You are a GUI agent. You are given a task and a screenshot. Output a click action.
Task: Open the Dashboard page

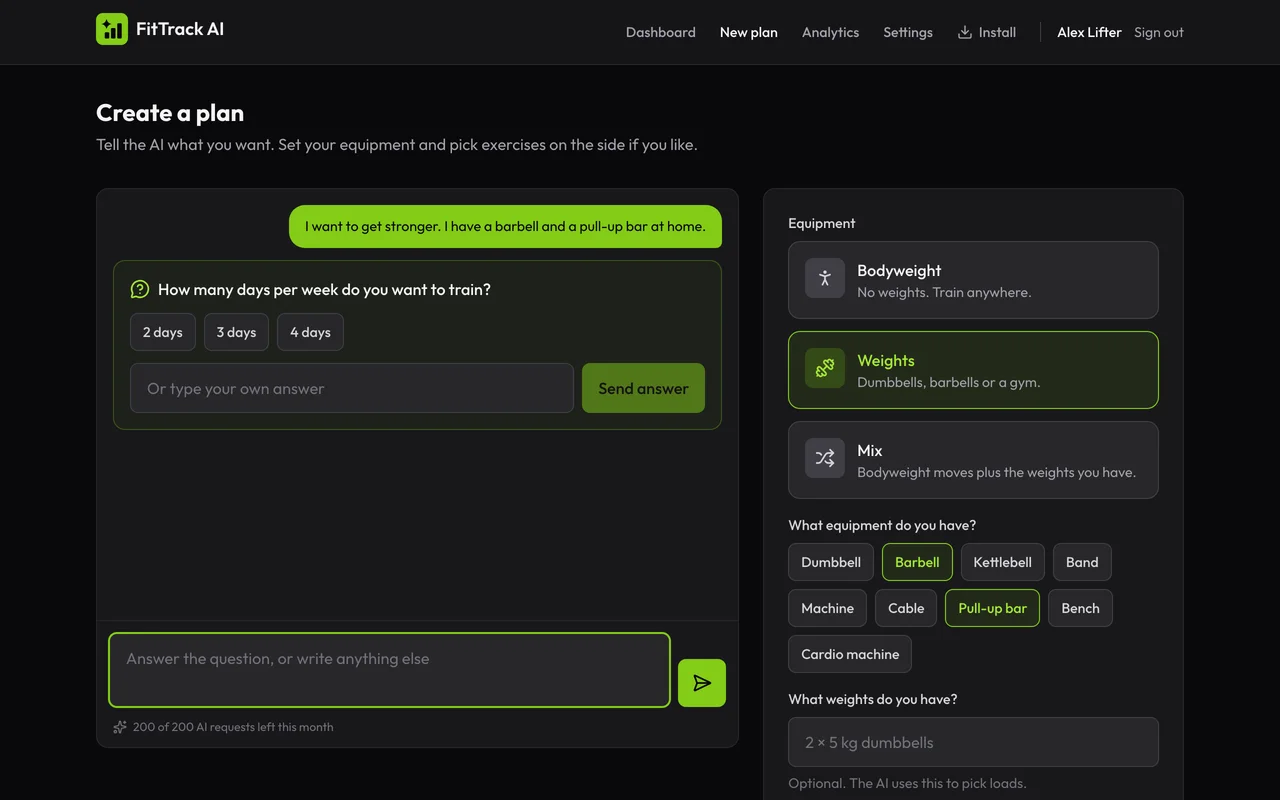click(661, 32)
